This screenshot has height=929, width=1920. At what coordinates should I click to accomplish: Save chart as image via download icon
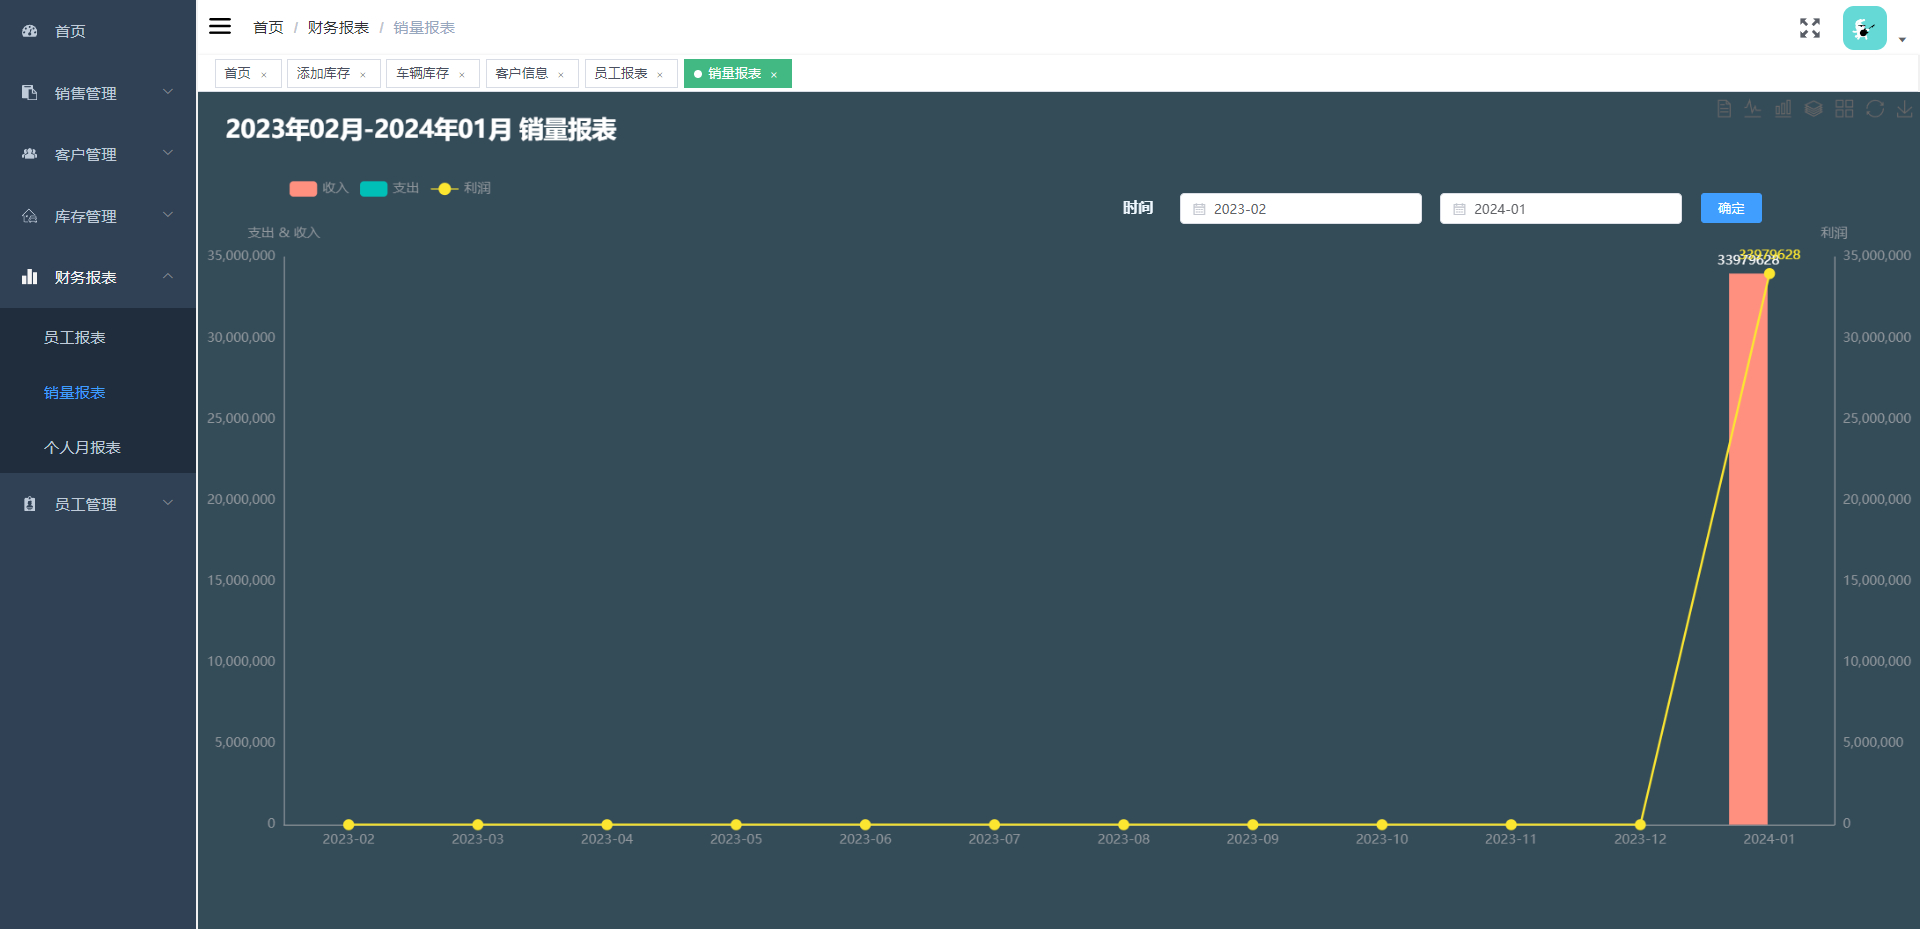pos(1905,109)
